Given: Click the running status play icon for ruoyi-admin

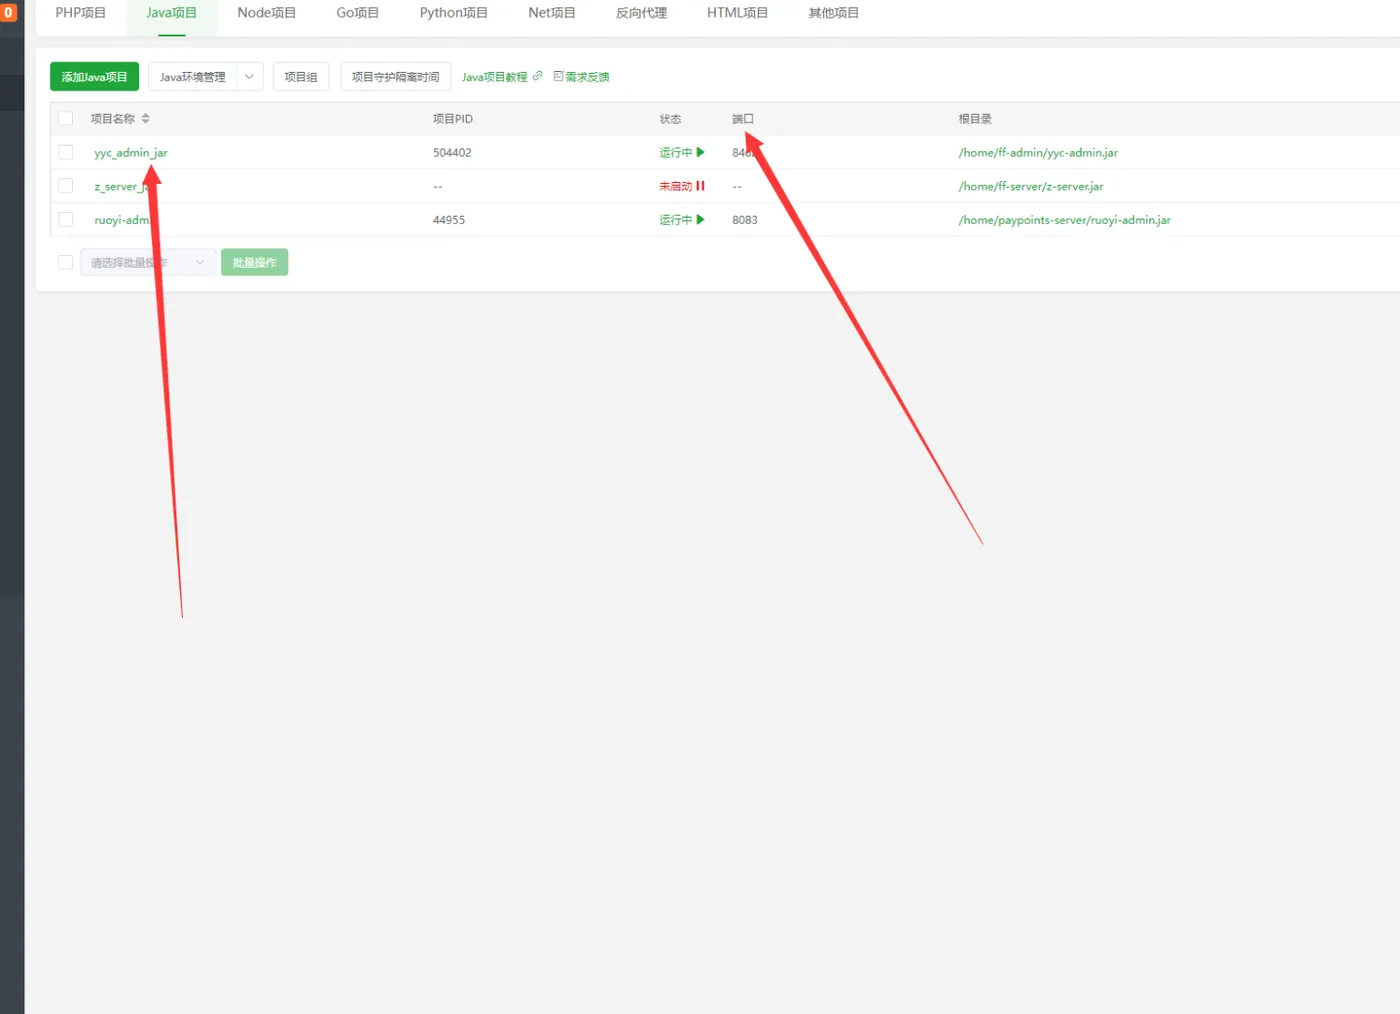Looking at the screenshot, I should tap(700, 219).
